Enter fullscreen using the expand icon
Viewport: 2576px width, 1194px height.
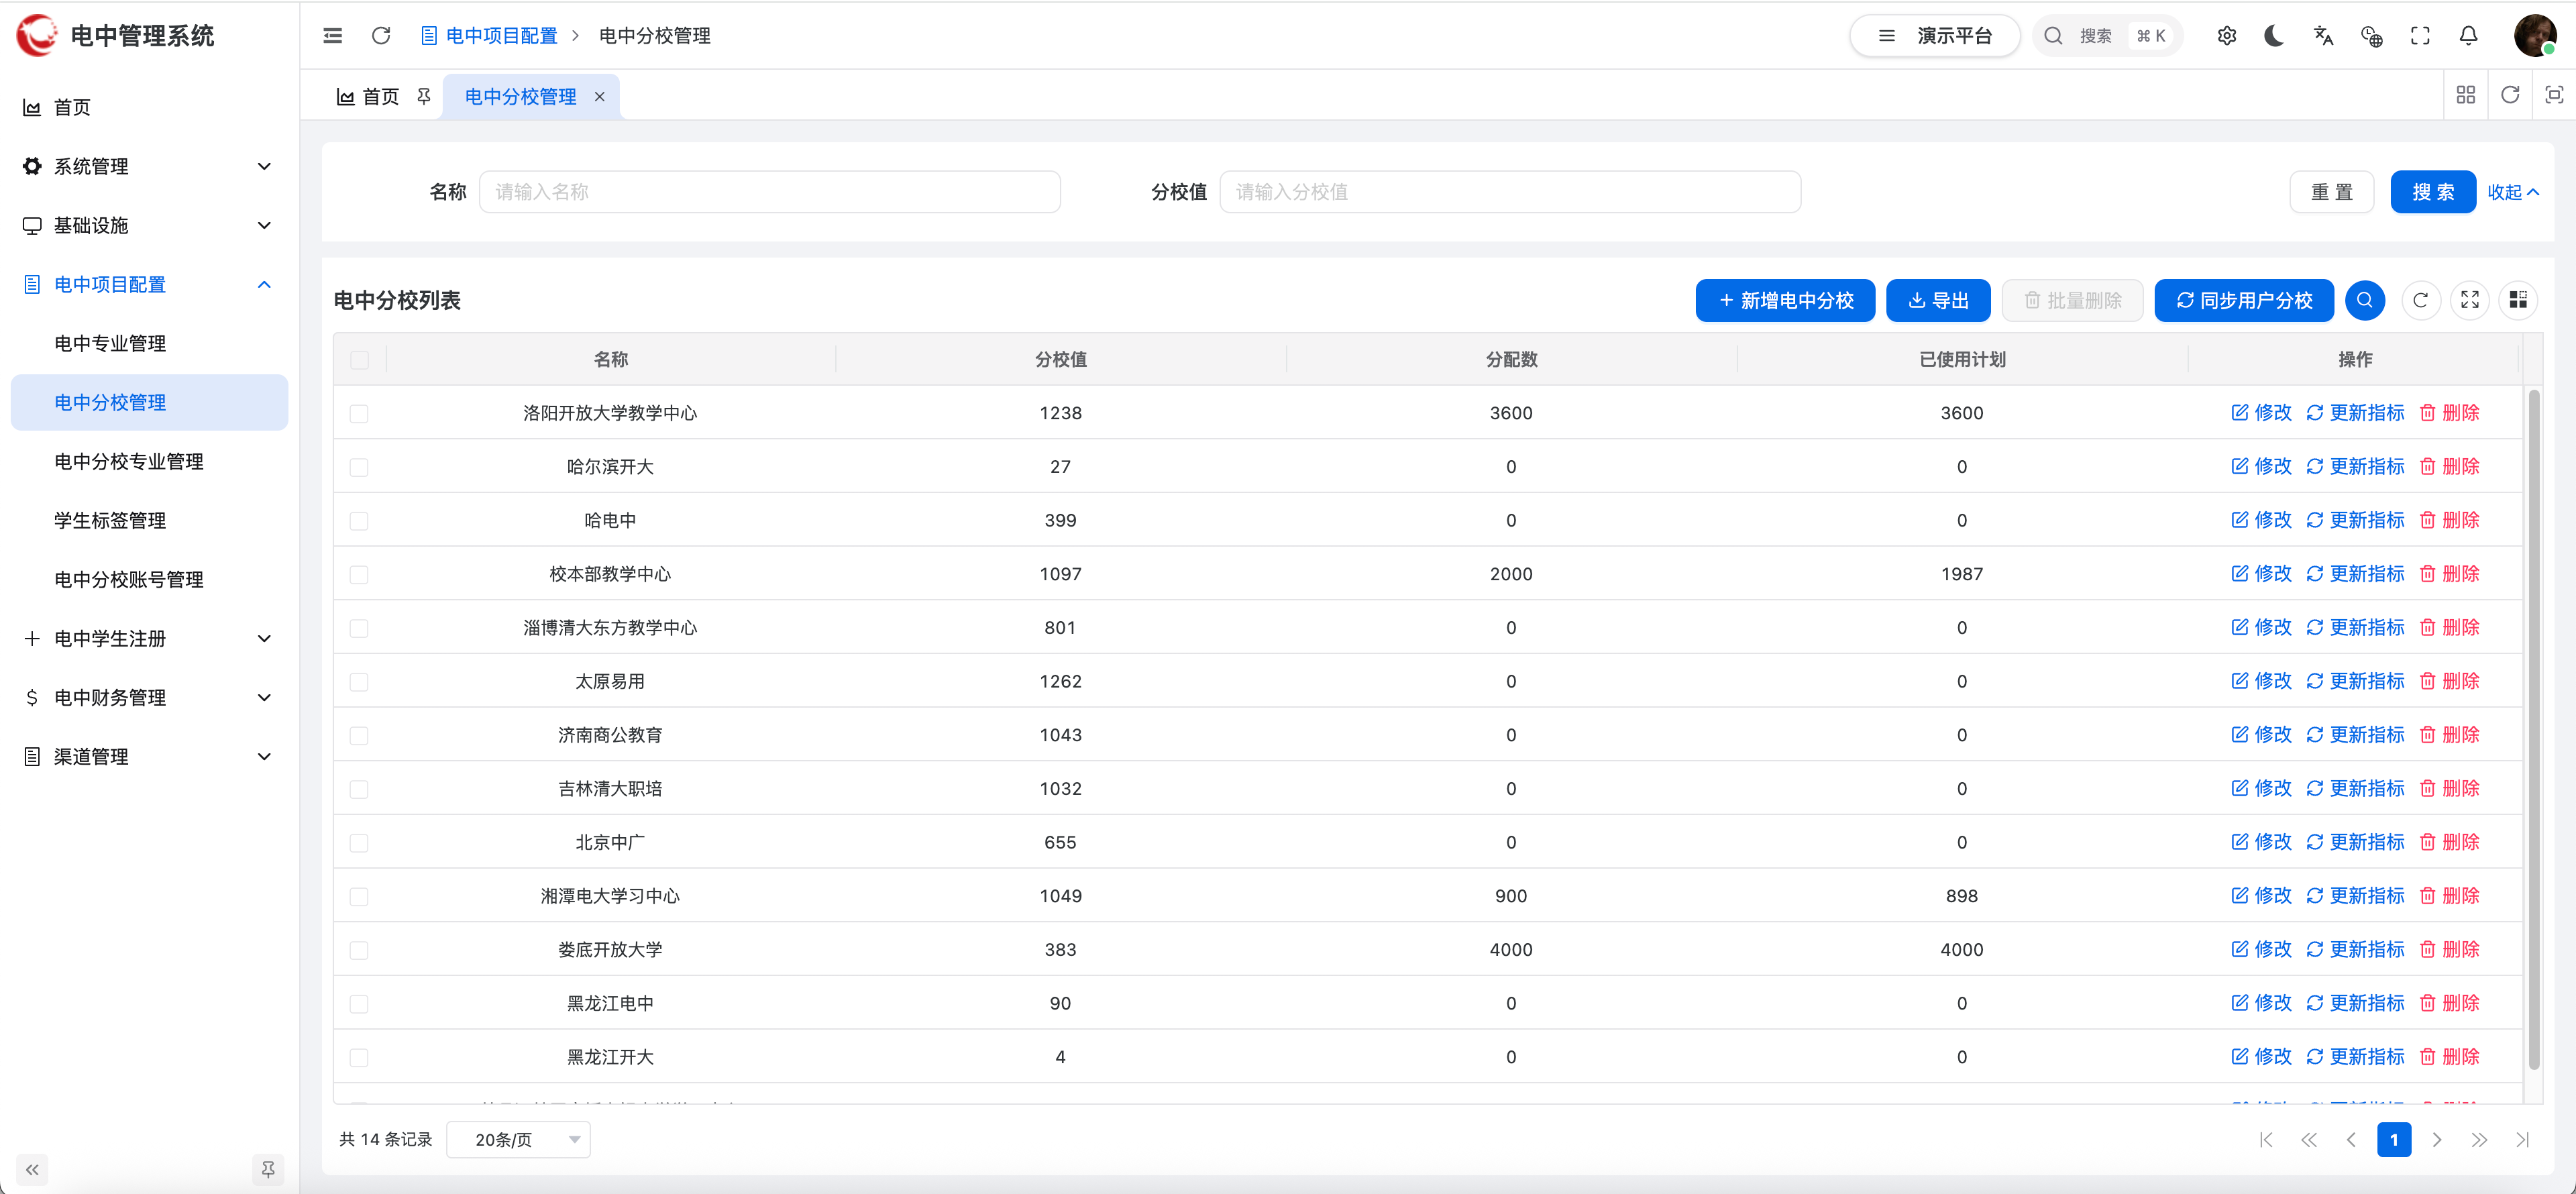(2420, 35)
